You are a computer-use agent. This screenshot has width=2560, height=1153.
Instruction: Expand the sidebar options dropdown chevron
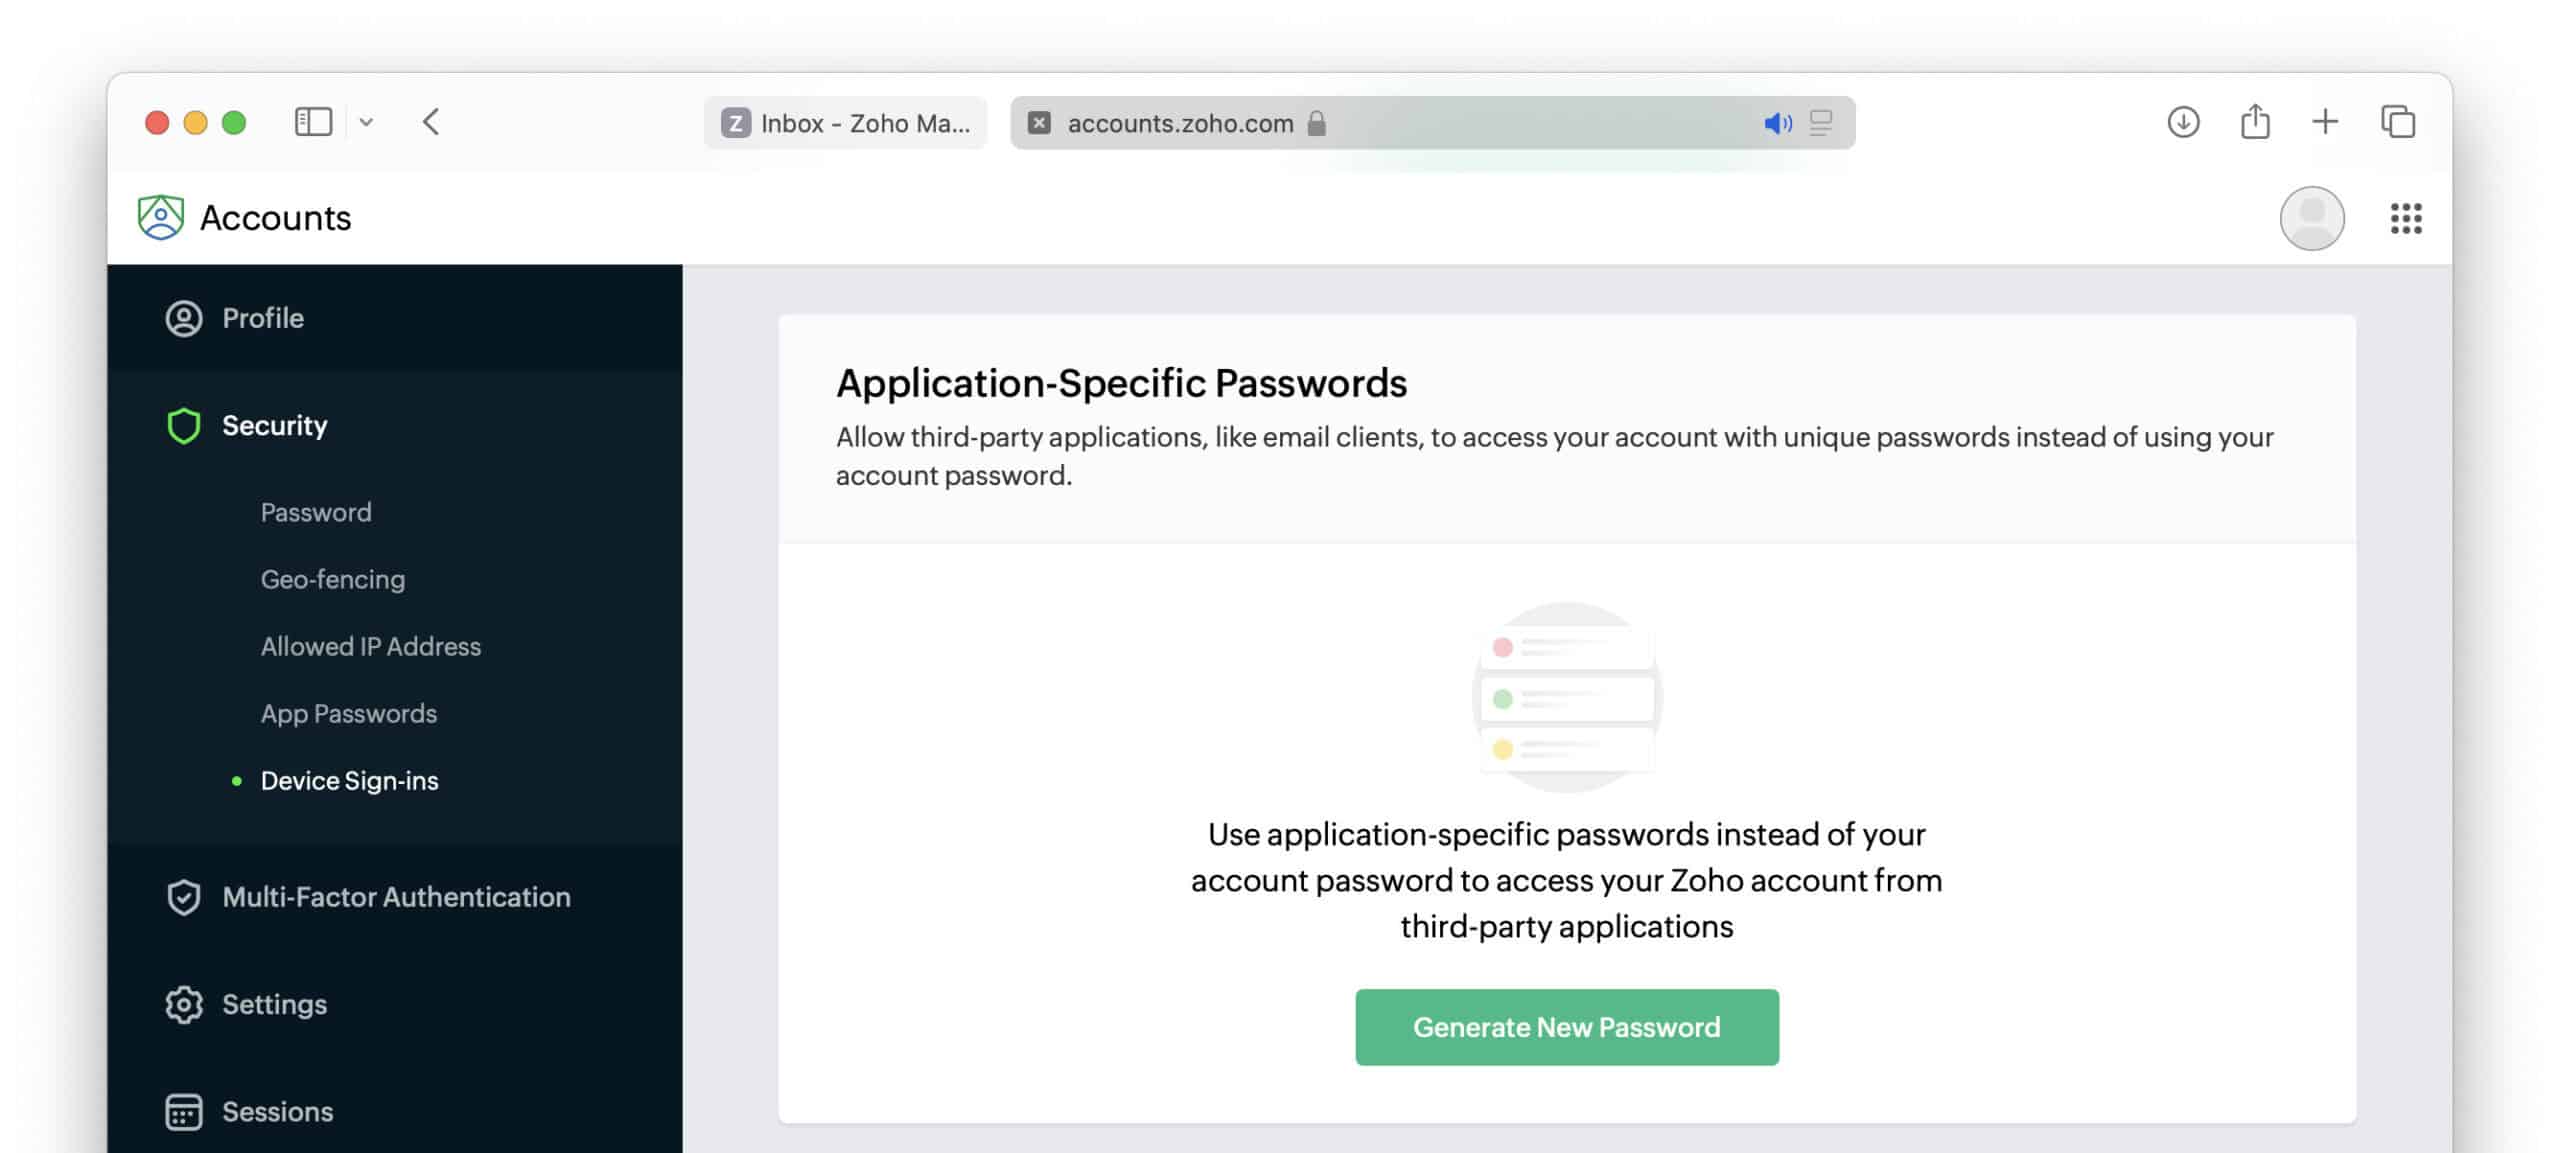[366, 123]
